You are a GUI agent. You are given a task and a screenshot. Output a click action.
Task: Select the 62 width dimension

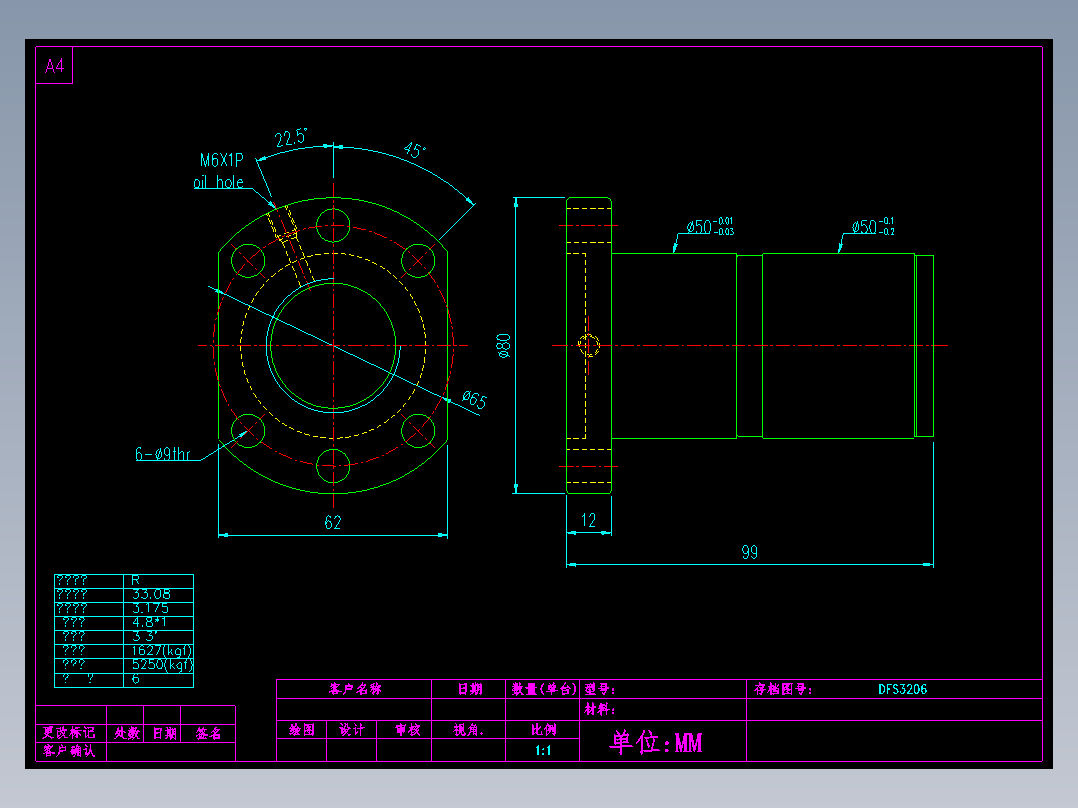click(x=333, y=523)
